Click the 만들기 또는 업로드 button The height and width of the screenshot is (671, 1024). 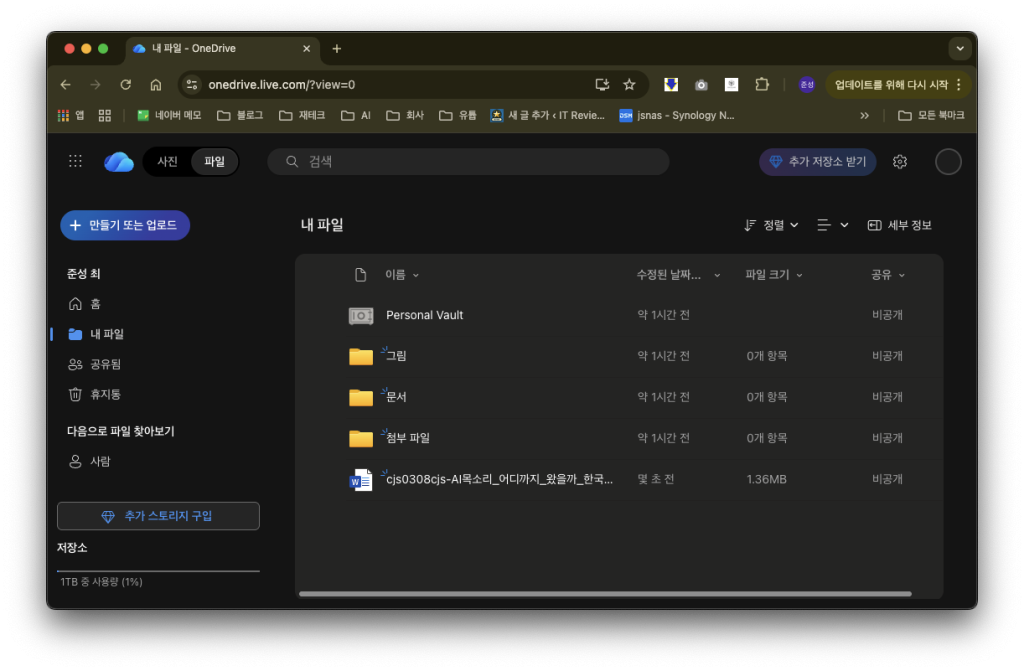(x=125, y=225)
